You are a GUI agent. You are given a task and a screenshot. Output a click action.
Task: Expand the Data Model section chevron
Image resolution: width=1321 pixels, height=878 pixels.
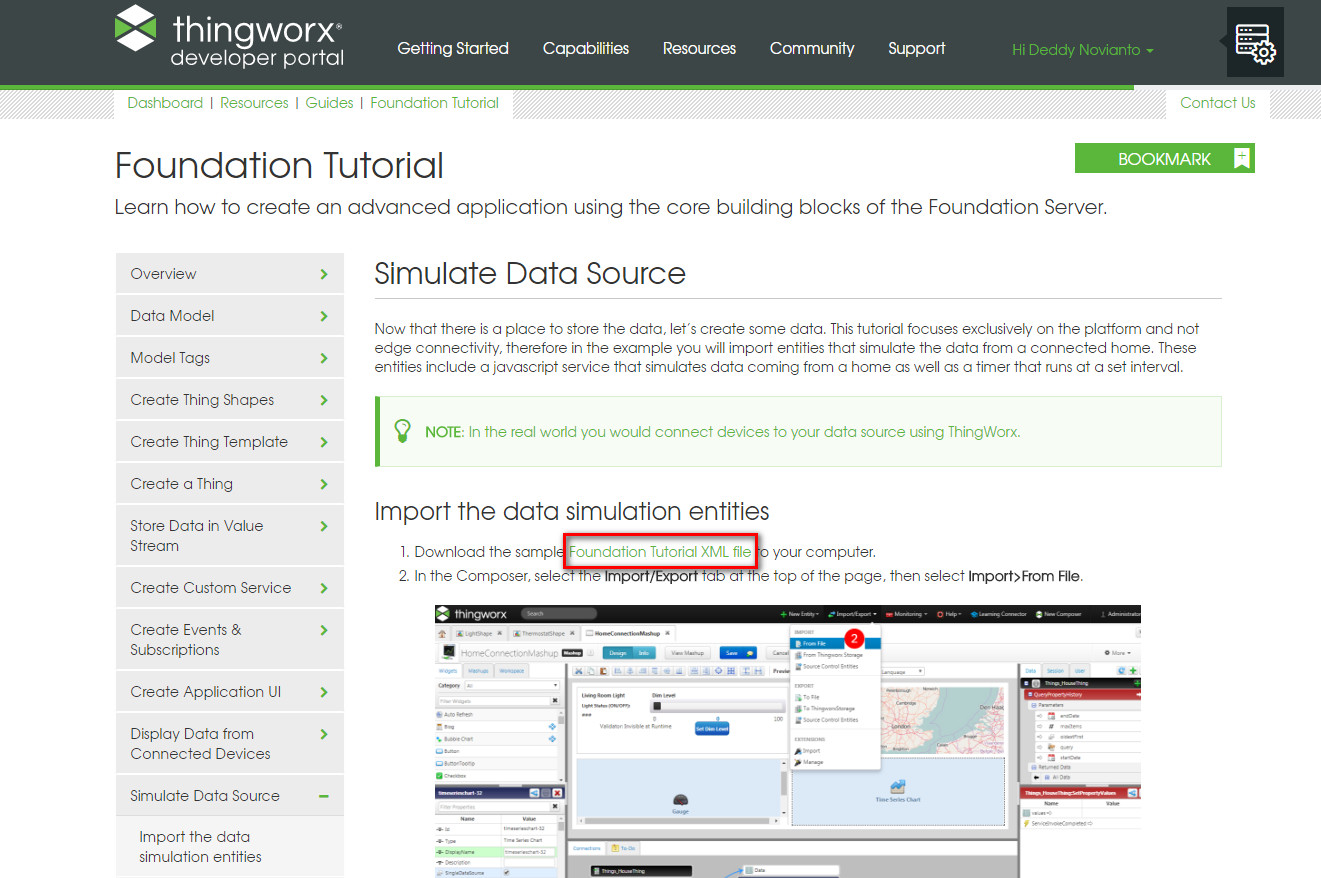(x=324, y=316)
